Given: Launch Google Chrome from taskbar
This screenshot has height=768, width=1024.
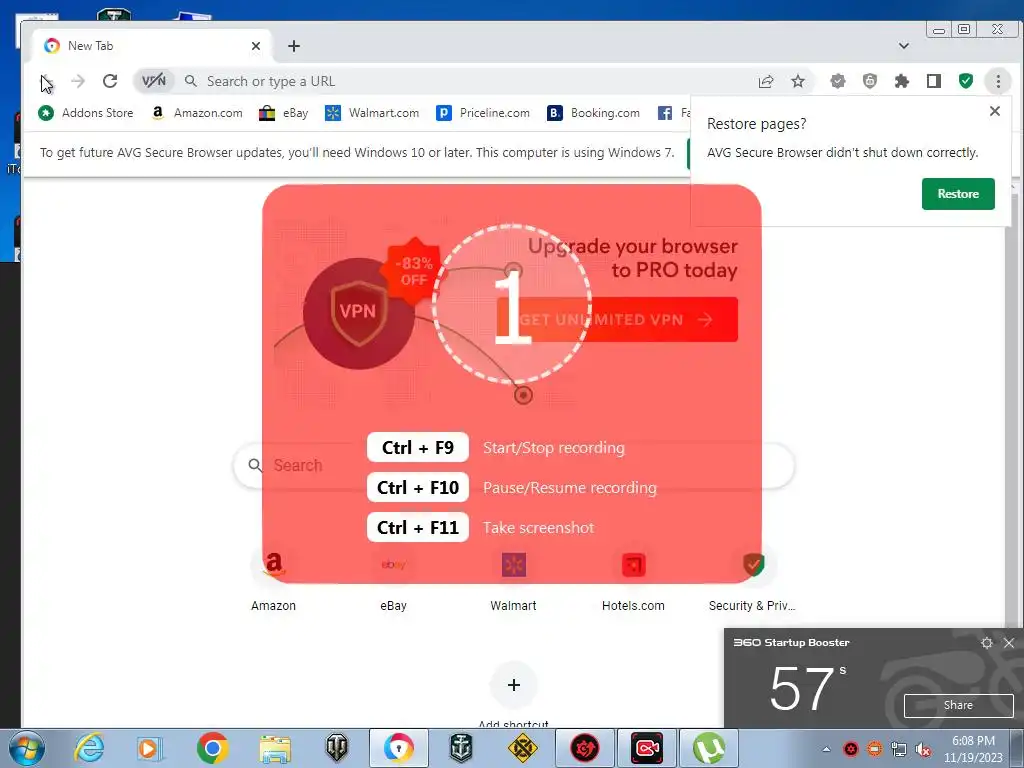Looking at the screenshot, I should [x=212, y=748].
